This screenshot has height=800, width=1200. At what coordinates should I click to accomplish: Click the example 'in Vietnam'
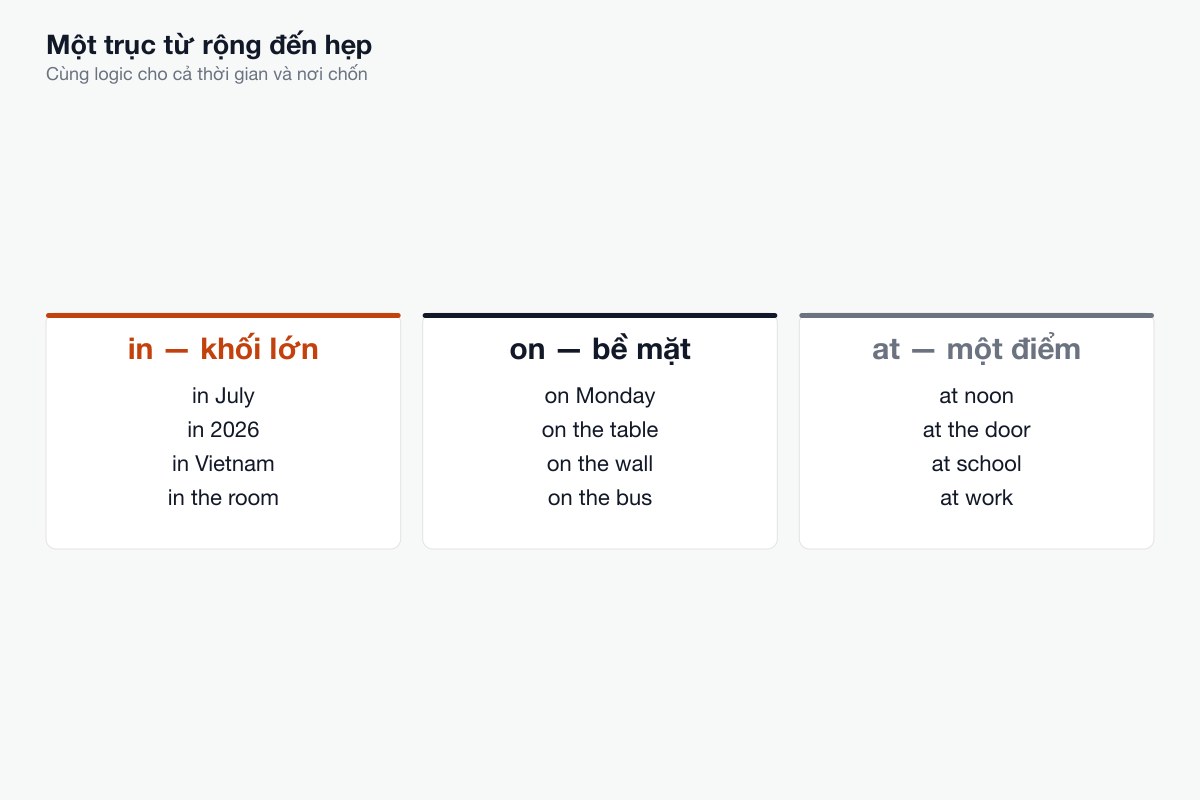click(223, 464)
